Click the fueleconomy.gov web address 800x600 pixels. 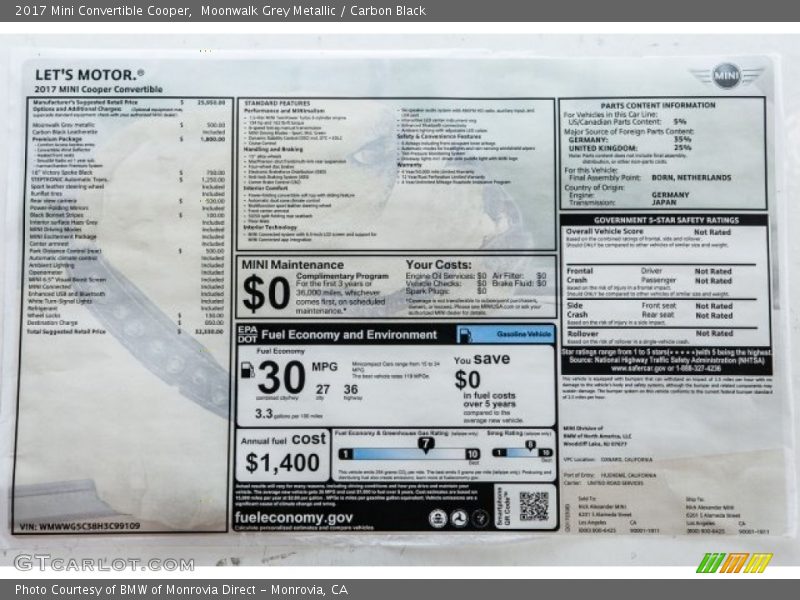click(293, 517)
